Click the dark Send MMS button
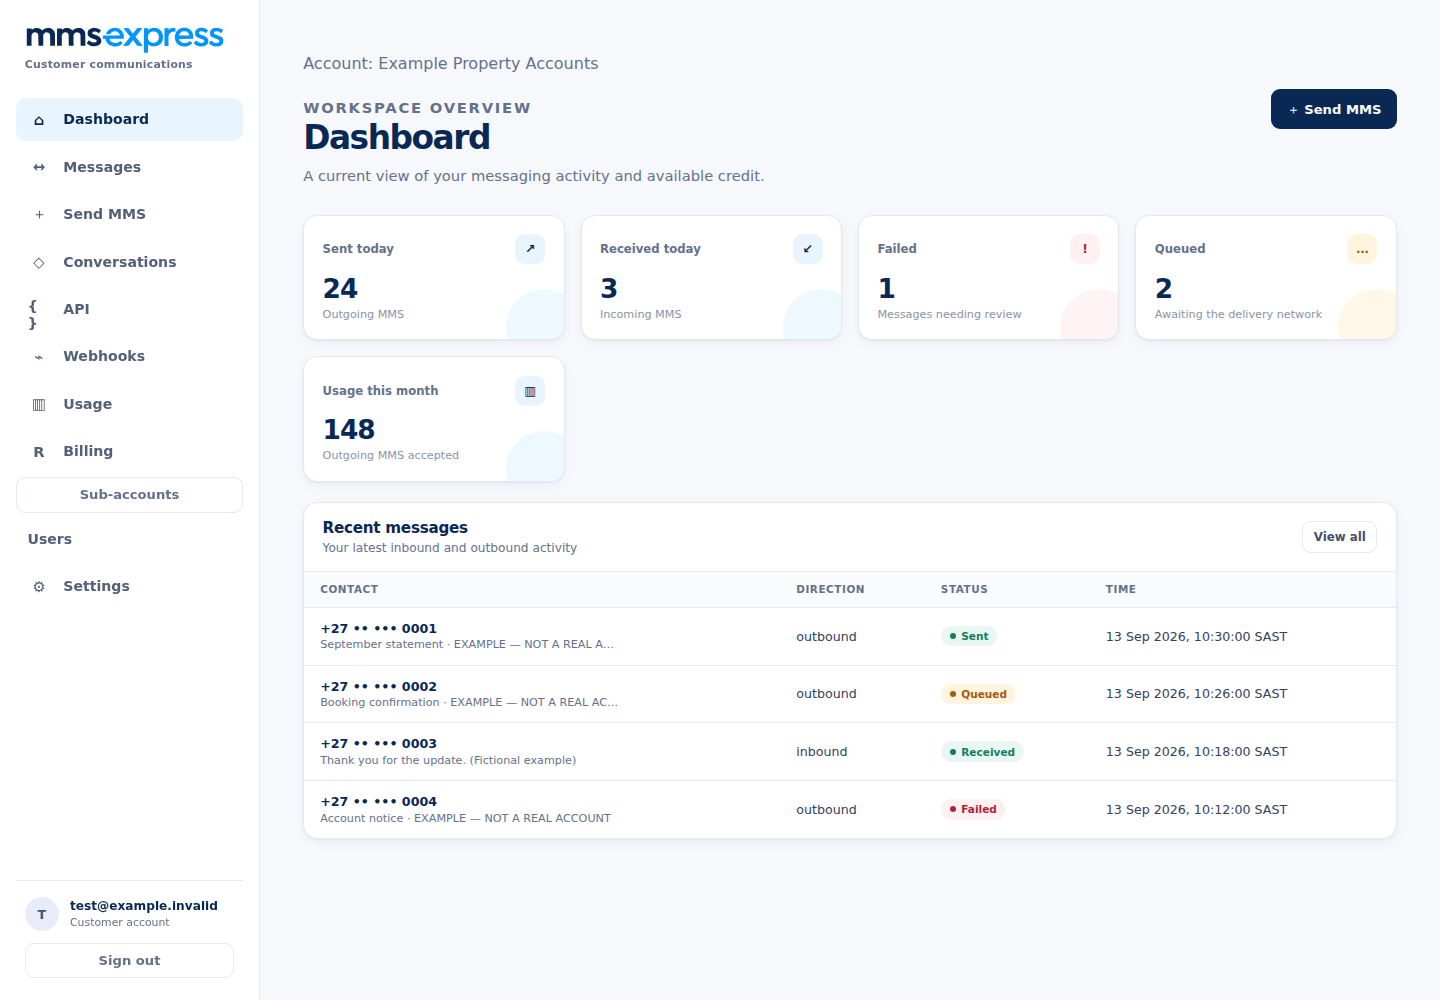This screenshot has height=1000, width=1440. [x=1334, y=109]
